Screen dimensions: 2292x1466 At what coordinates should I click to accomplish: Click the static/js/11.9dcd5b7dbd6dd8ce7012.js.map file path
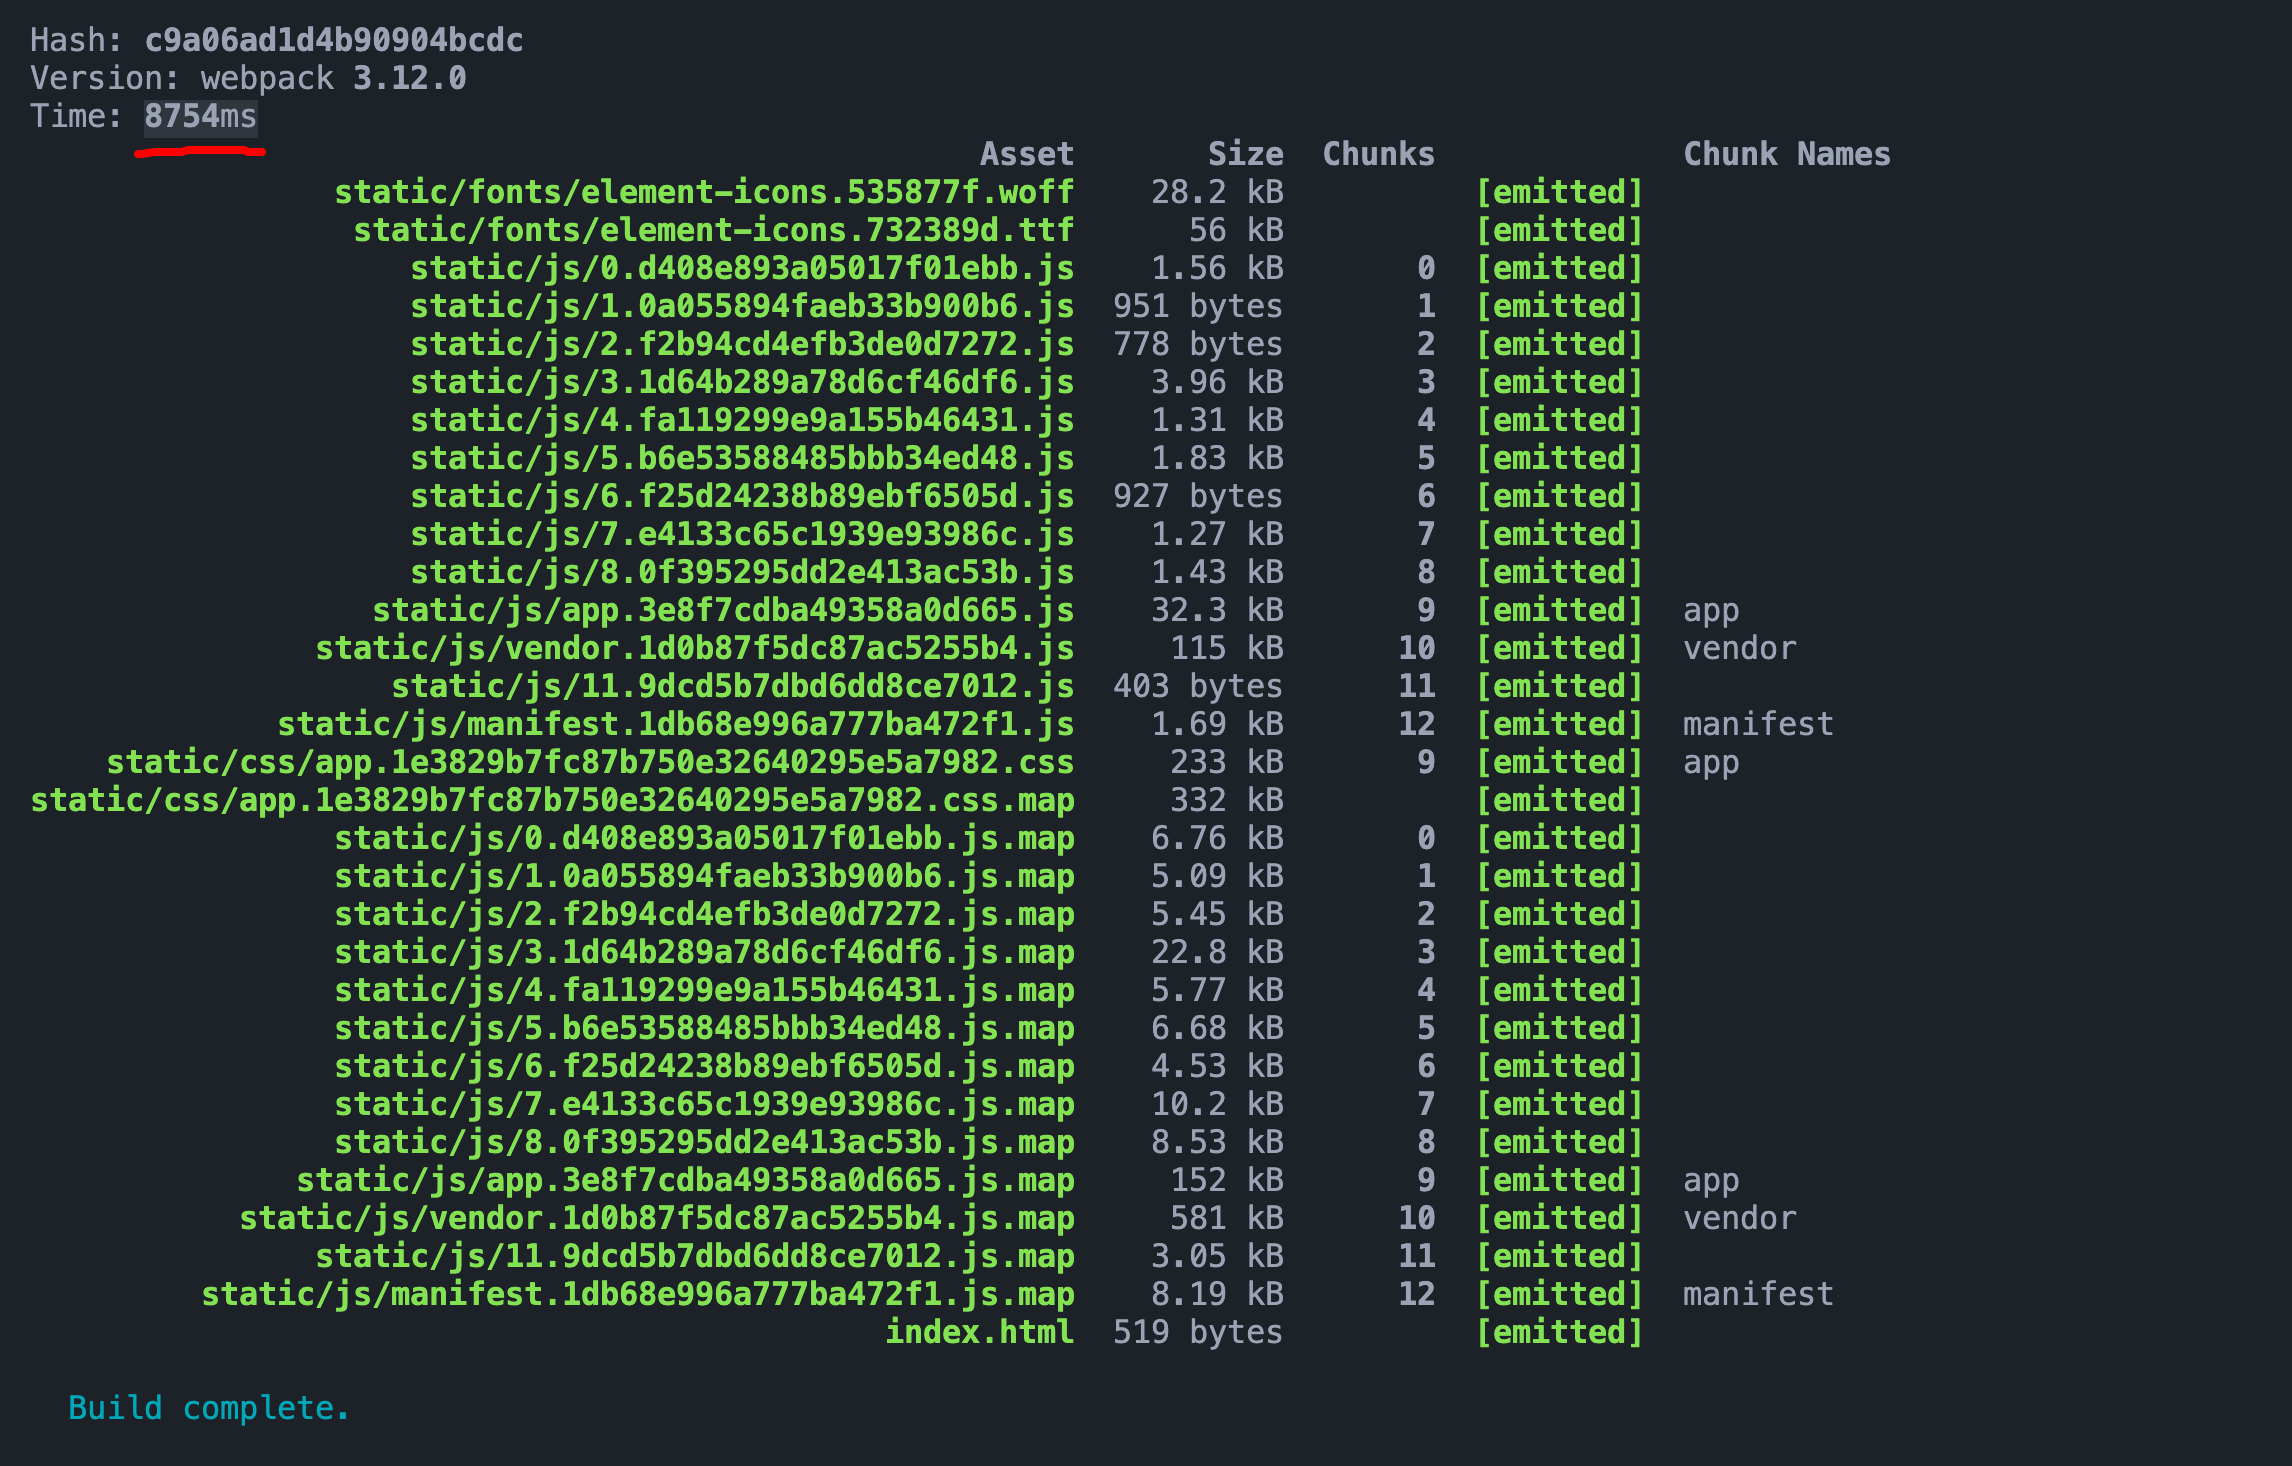coord(694,1257)
